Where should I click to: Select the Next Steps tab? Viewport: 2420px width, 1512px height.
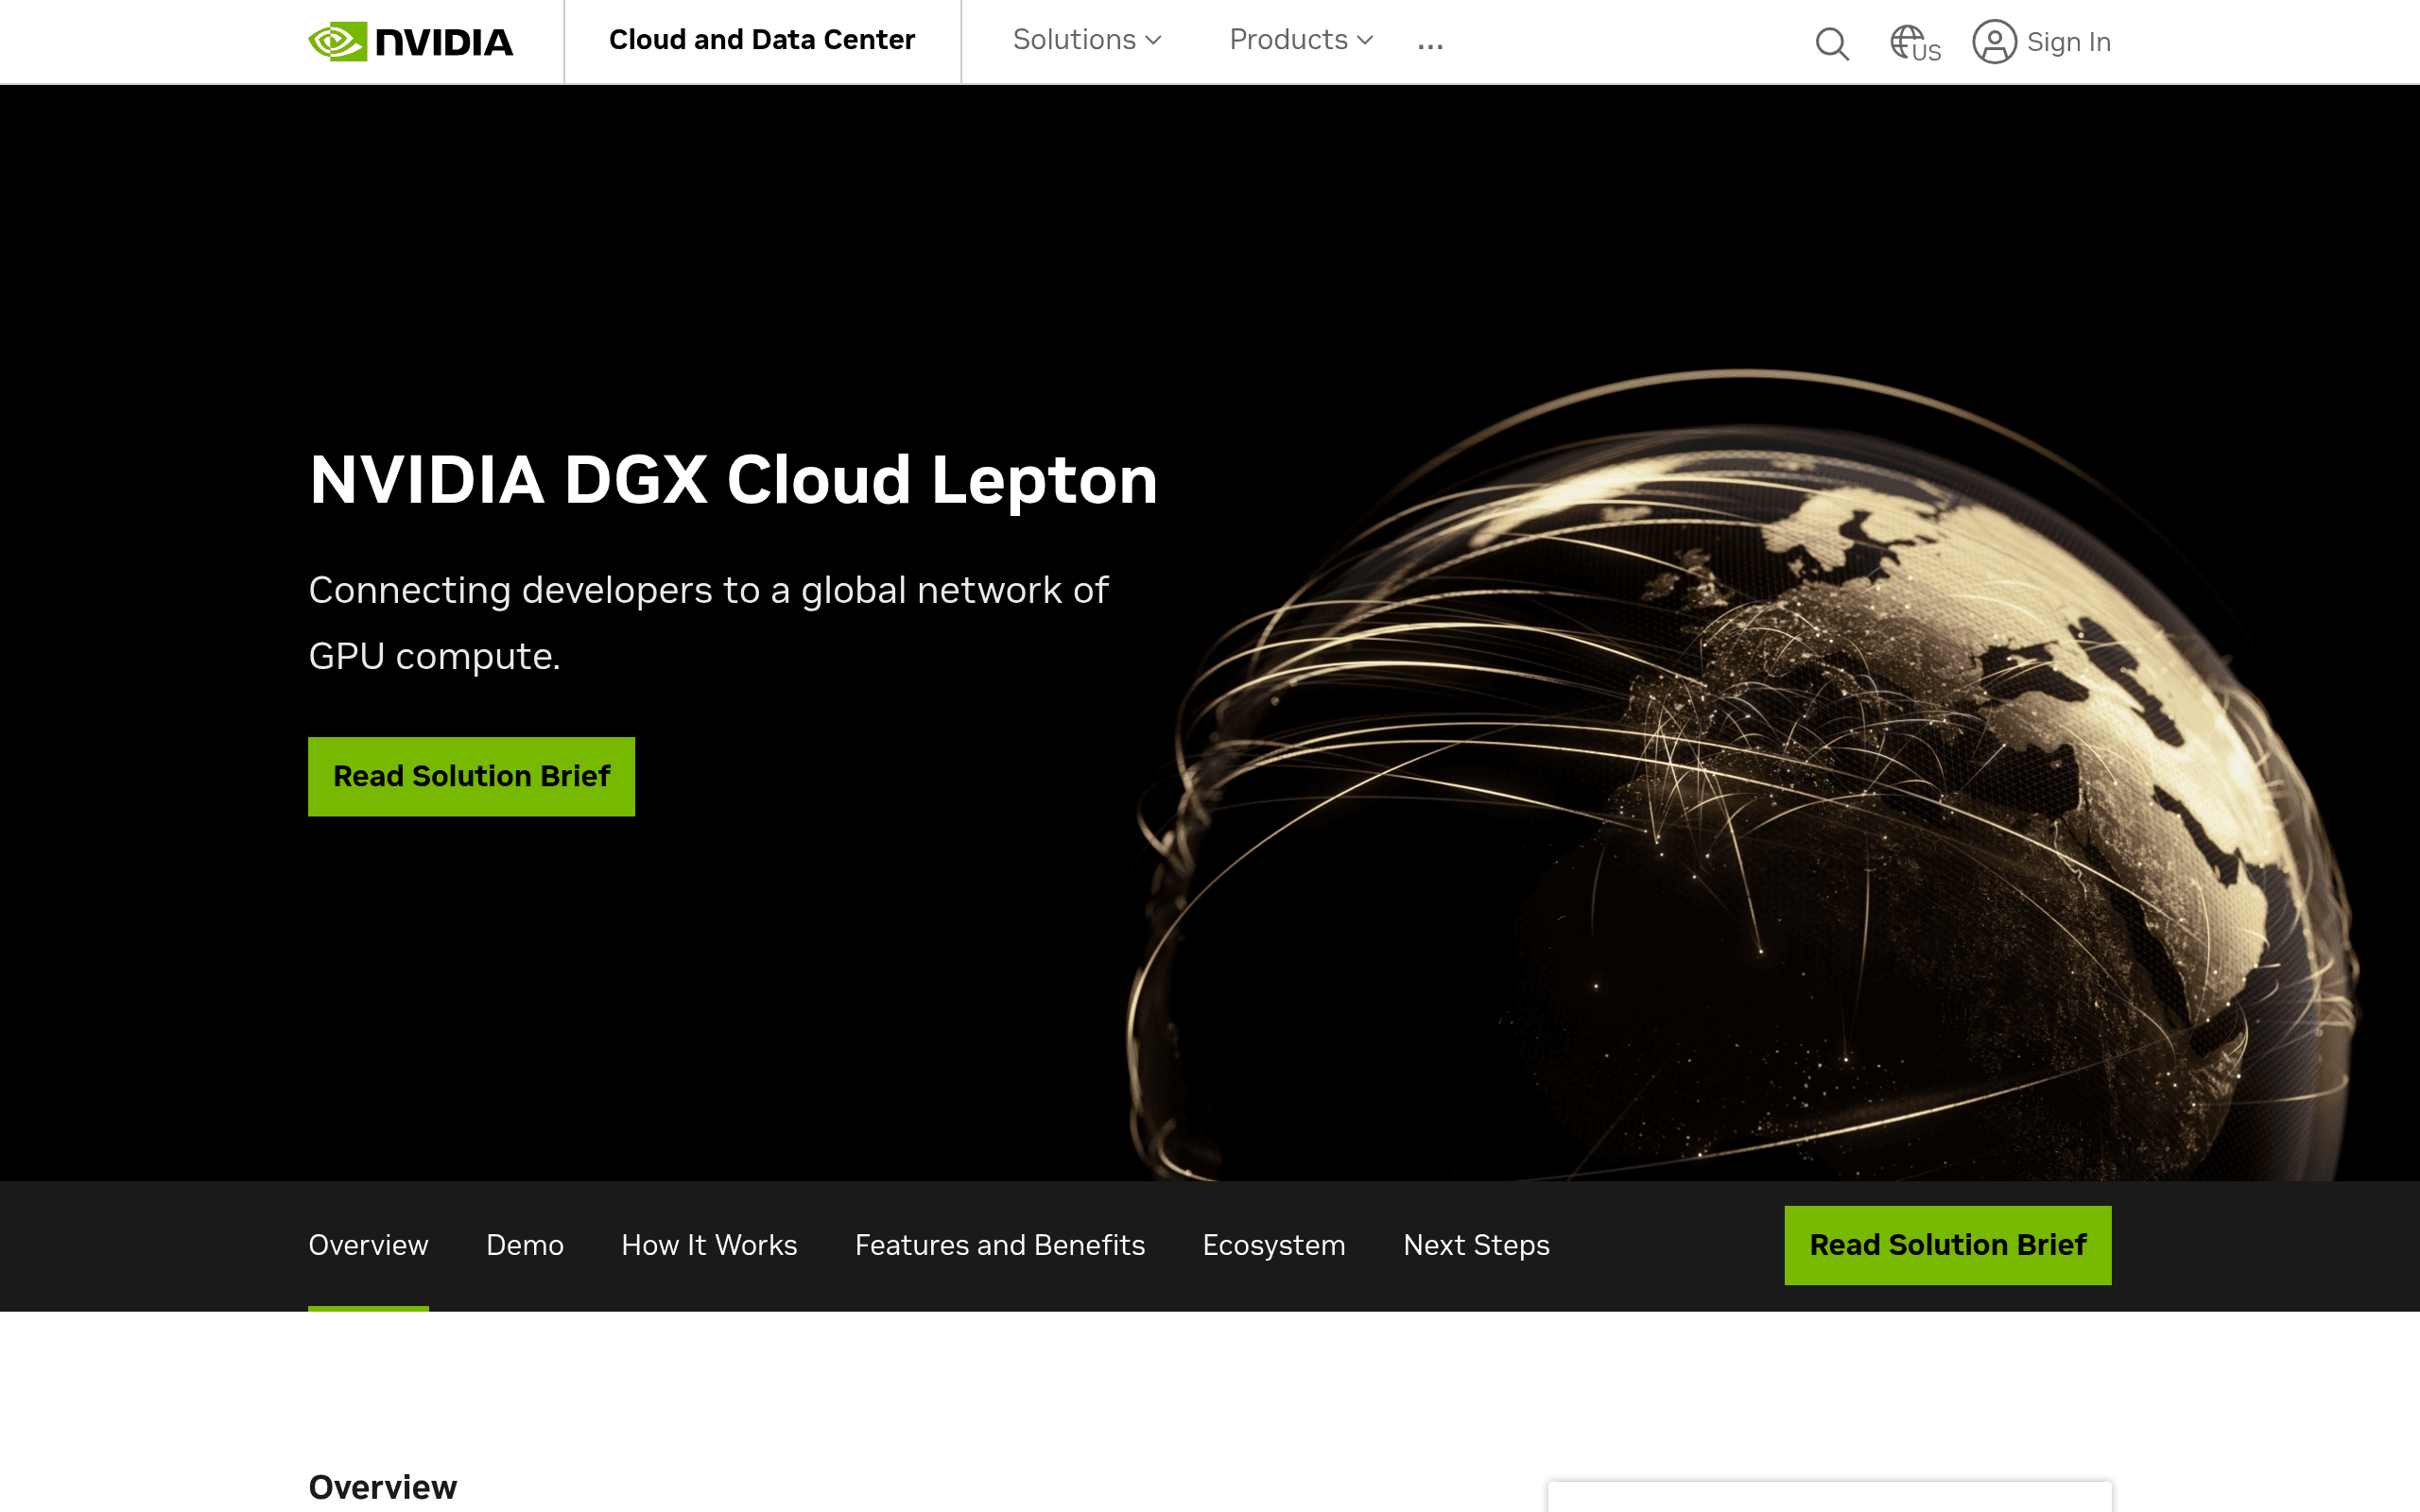(x=1476, y=1245)
